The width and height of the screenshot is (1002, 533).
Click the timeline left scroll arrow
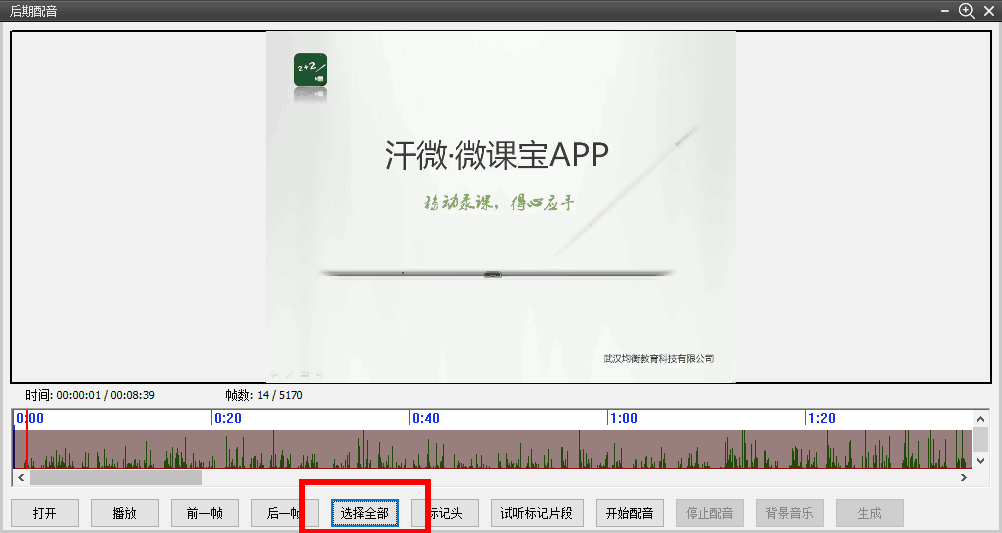tap(21, 477)
